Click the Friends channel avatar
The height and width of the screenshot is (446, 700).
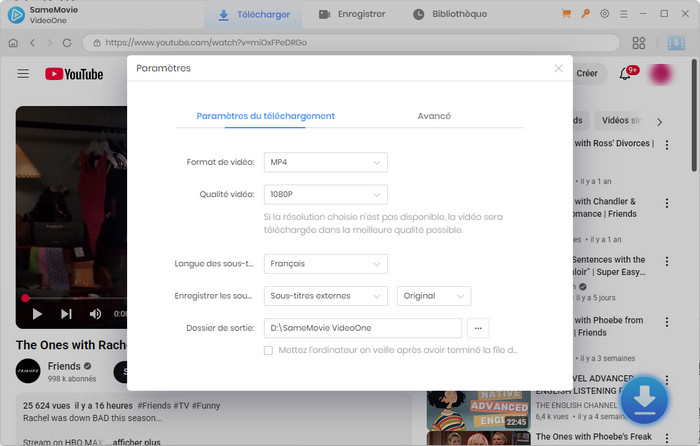28,371
